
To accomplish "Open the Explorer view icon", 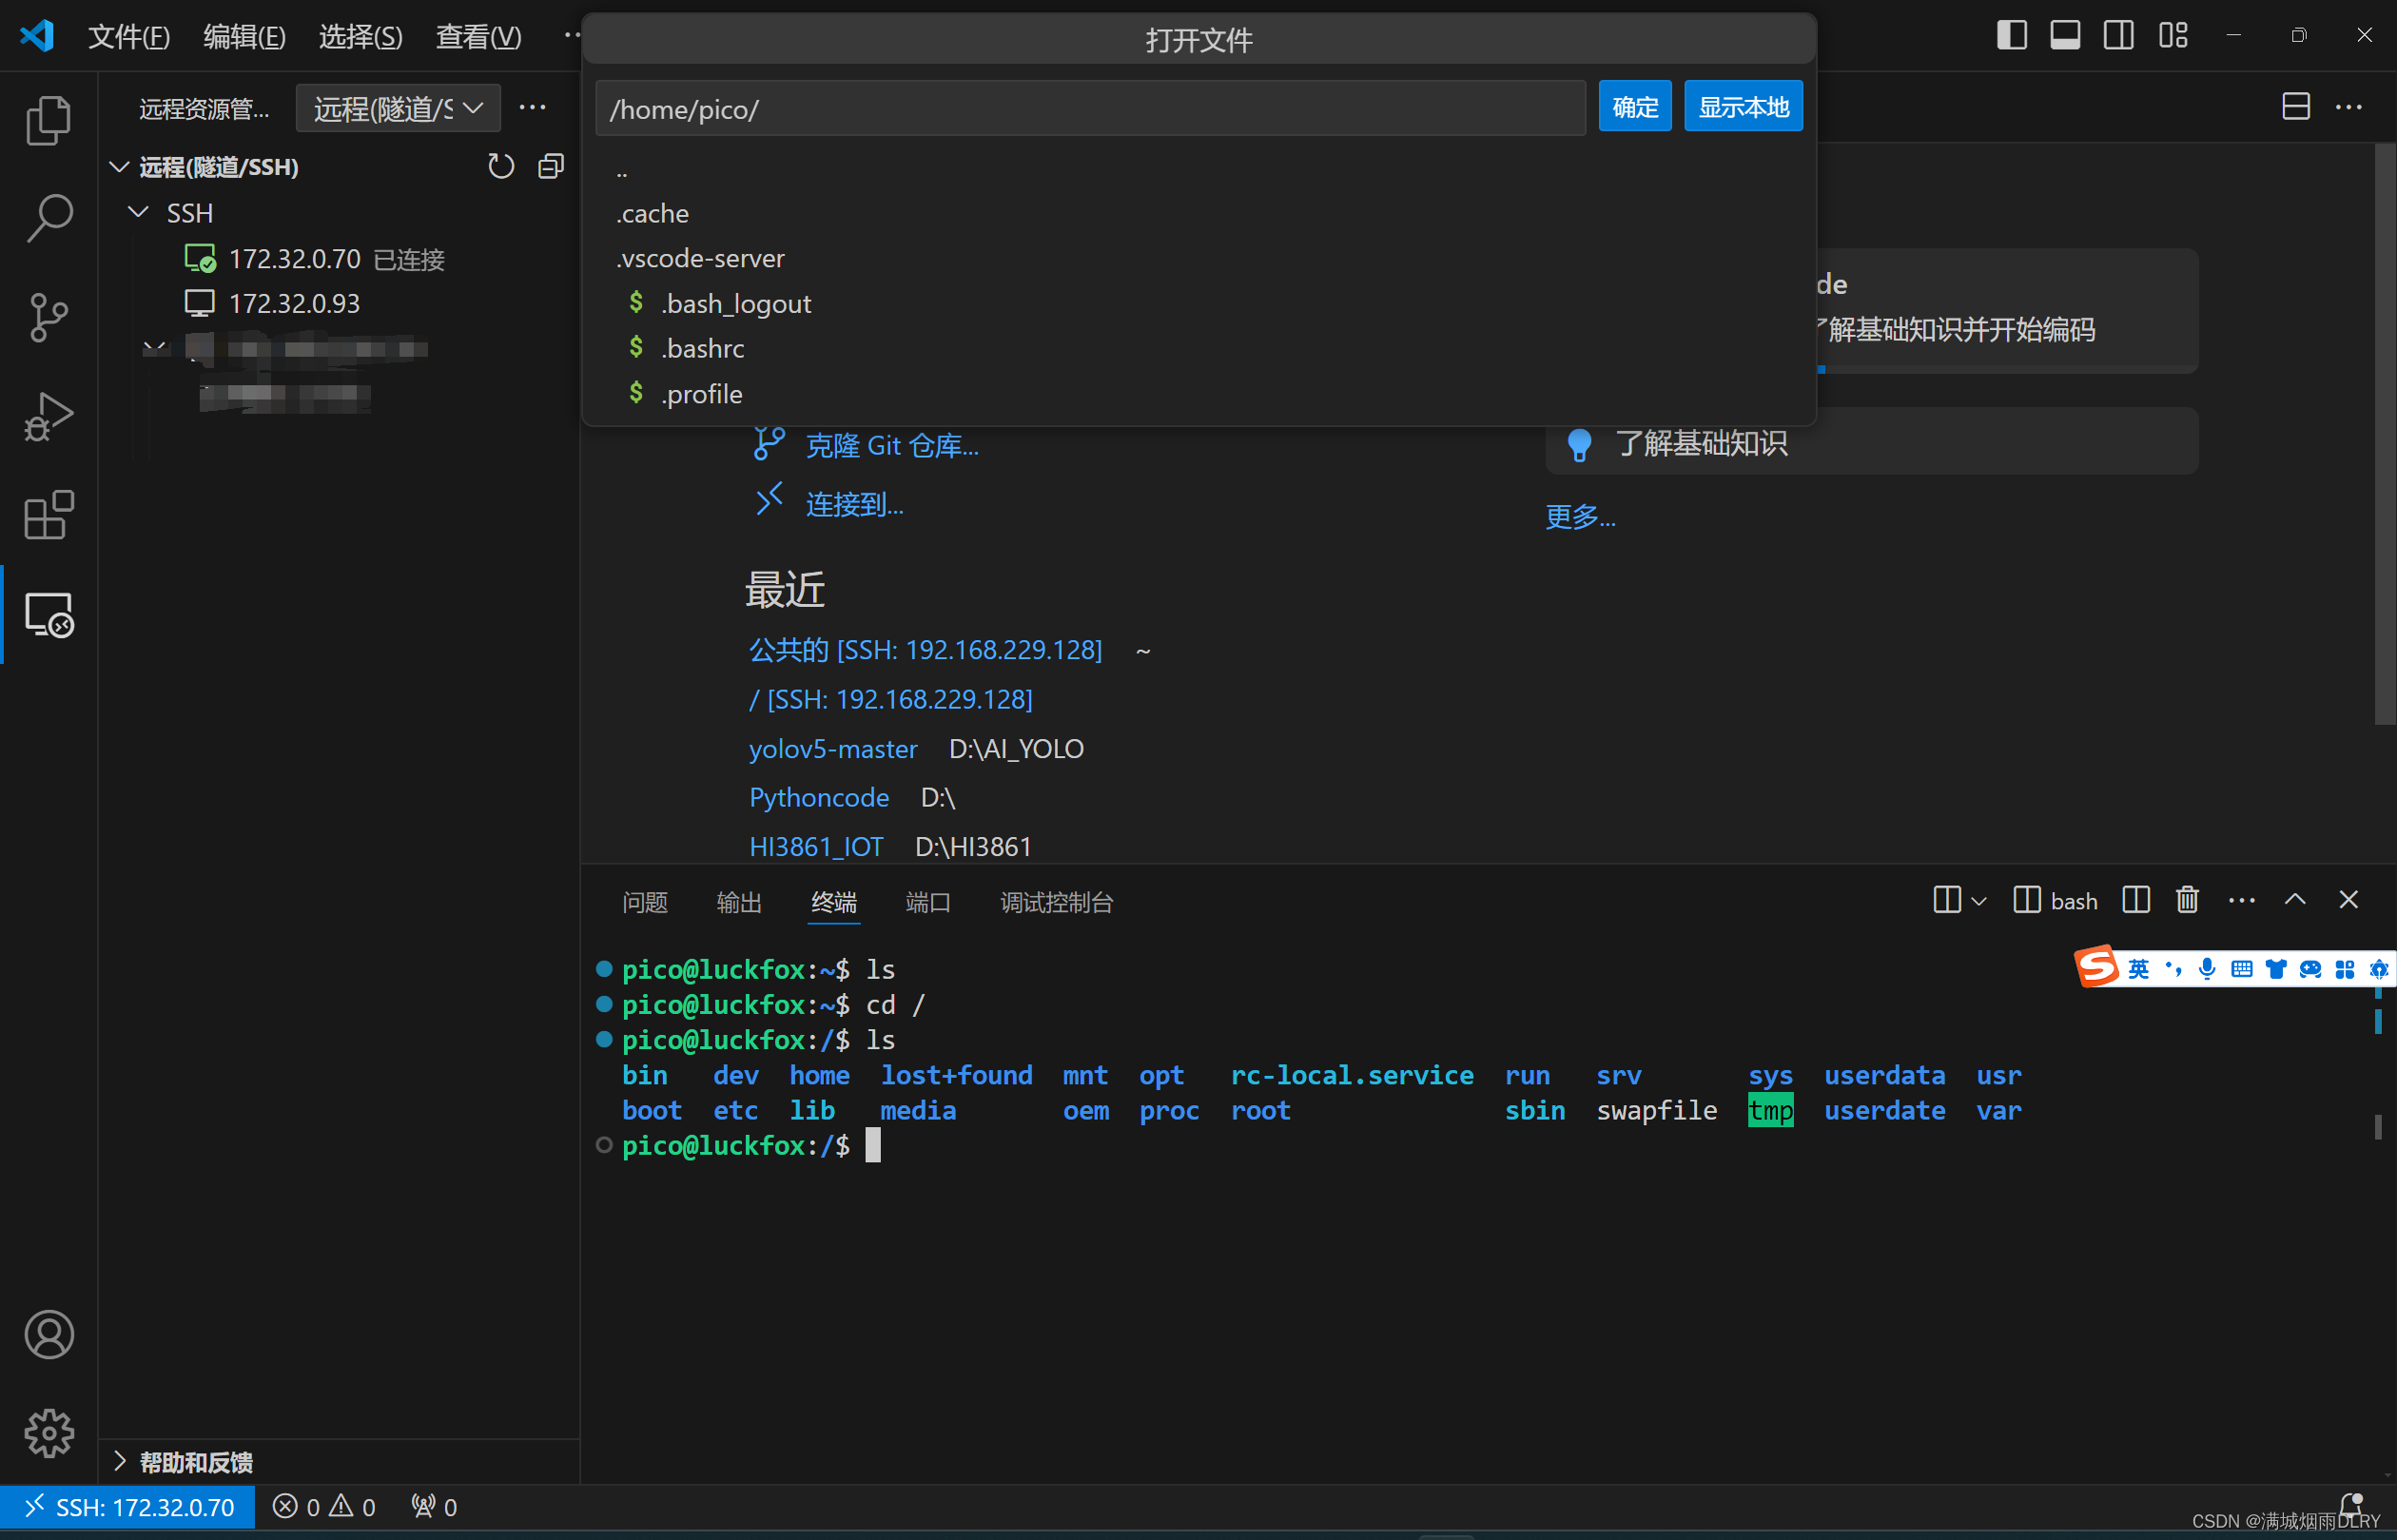I will [48, 120].
